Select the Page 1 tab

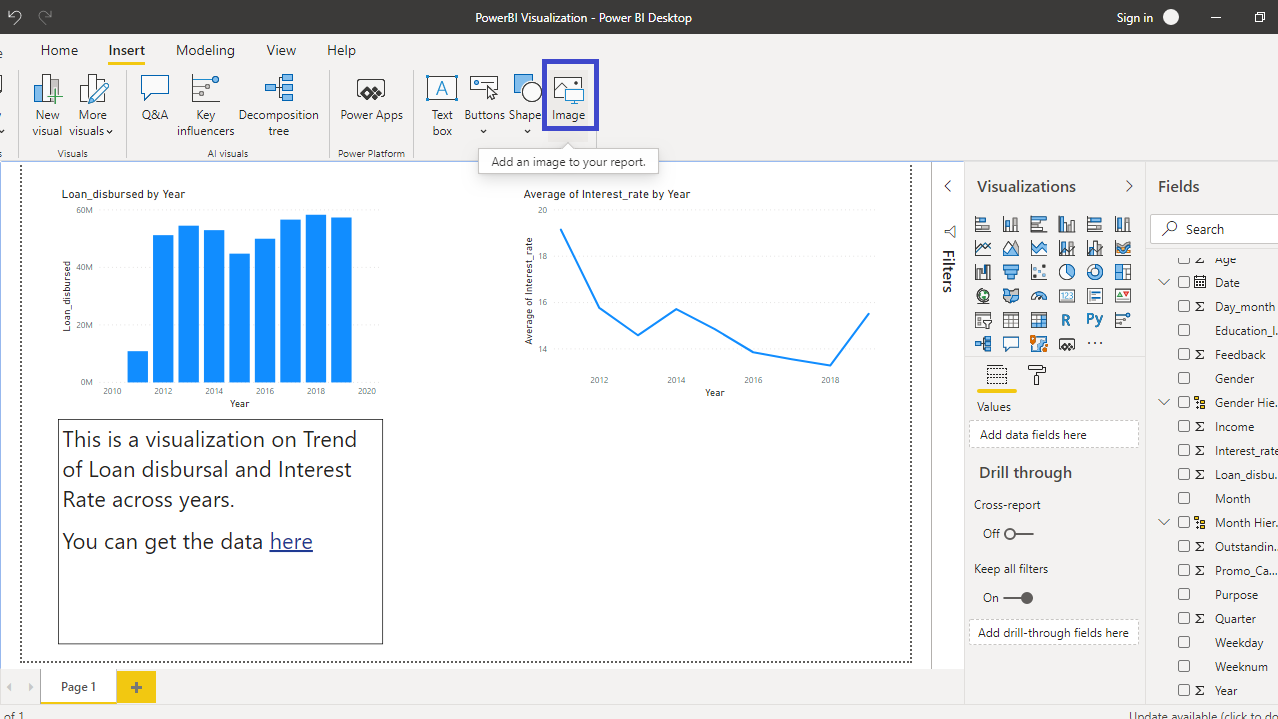point(79,687)
